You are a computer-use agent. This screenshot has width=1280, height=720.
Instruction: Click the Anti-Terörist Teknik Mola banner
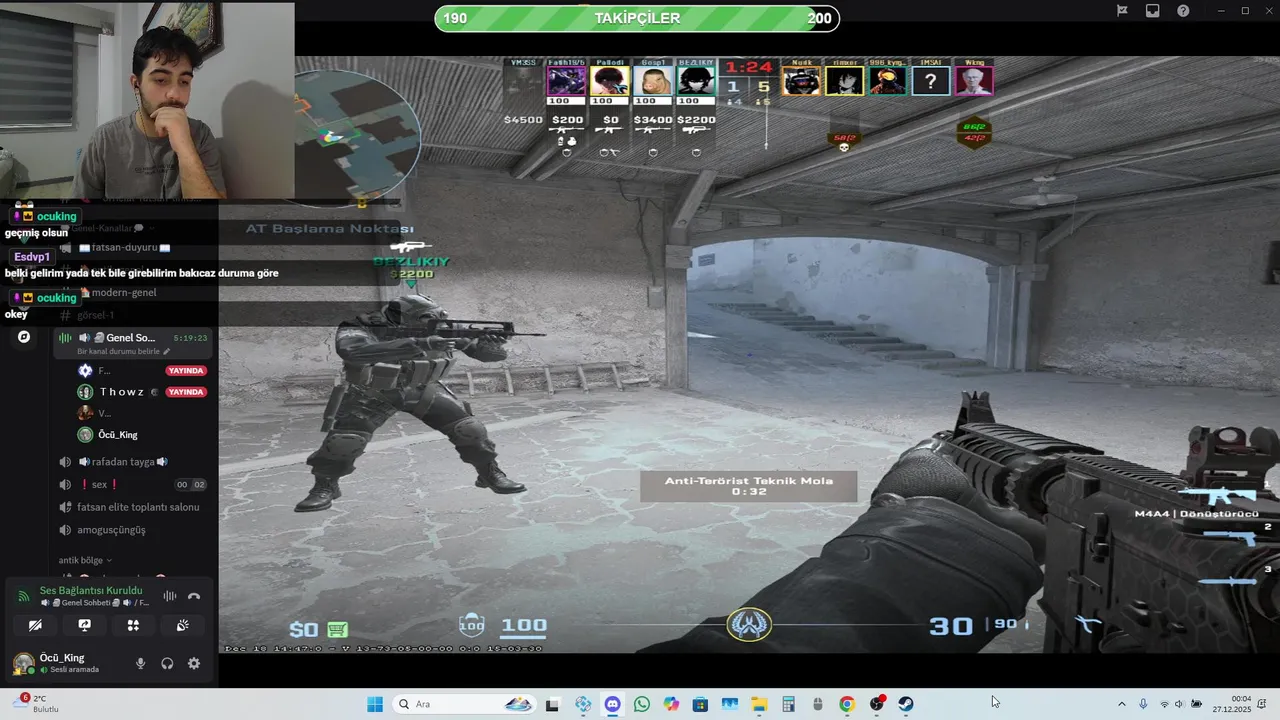click(749, 486)
